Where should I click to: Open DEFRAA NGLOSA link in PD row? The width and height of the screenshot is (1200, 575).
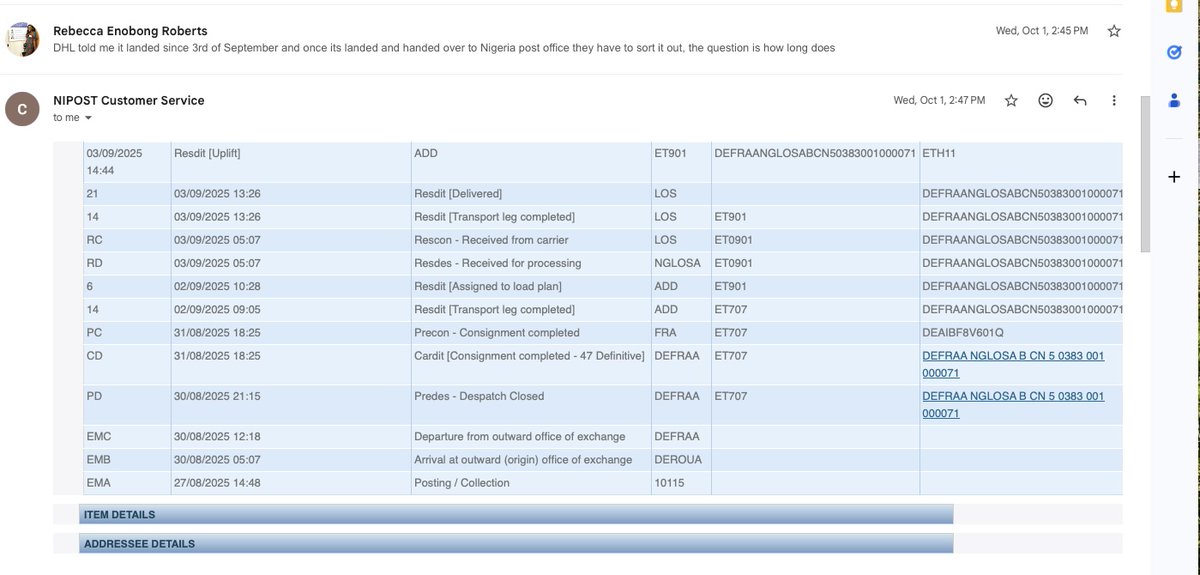click(1013, 404)
